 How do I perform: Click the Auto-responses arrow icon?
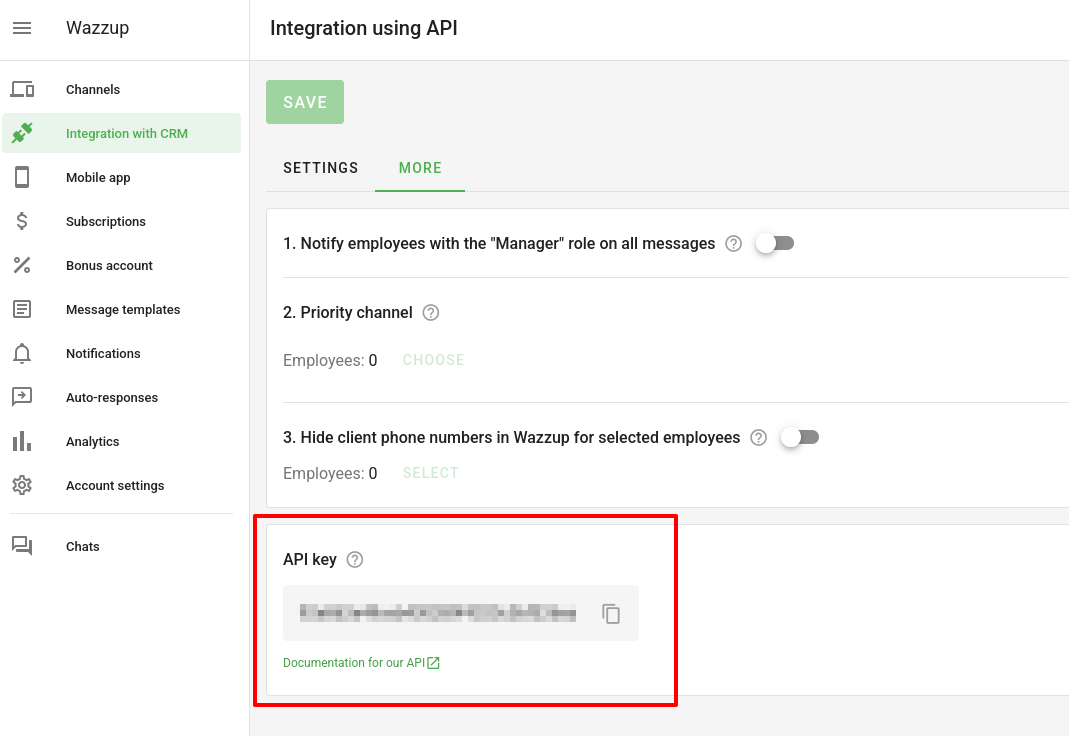[x=22, y=397]
